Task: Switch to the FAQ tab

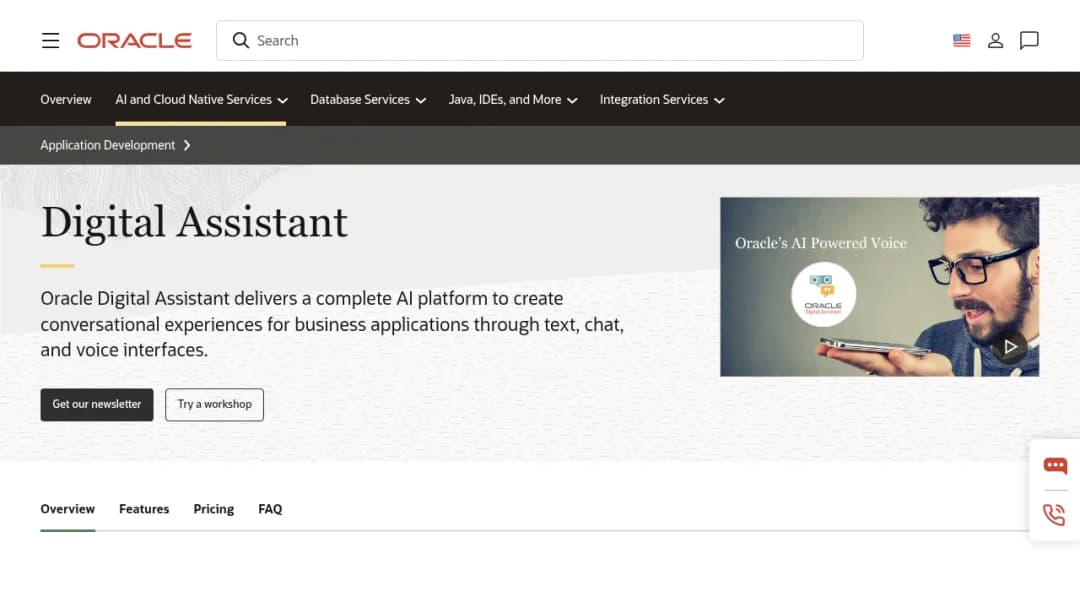Action: pyautogui.click(x=270, y=510)
